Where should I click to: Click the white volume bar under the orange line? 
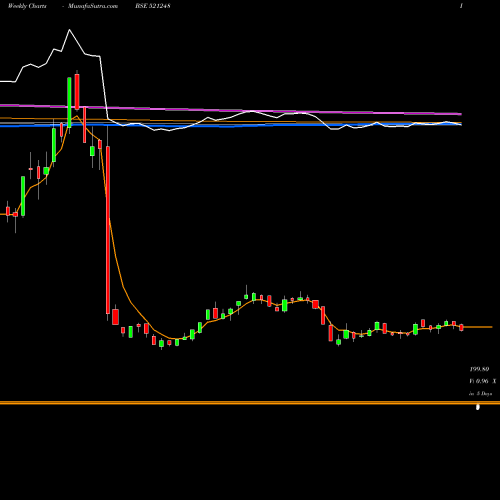pyautogui.click(x=478, y=407)
